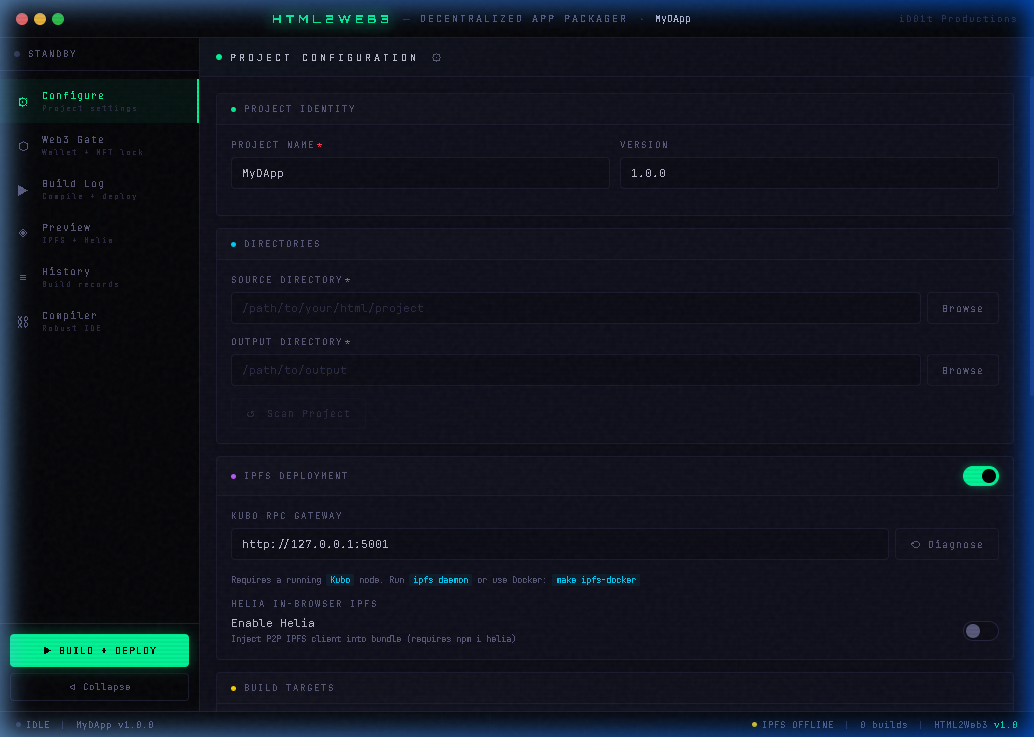Go to the Build Log section
This screenshot has height=737, width=1034.
coord(99,190)
